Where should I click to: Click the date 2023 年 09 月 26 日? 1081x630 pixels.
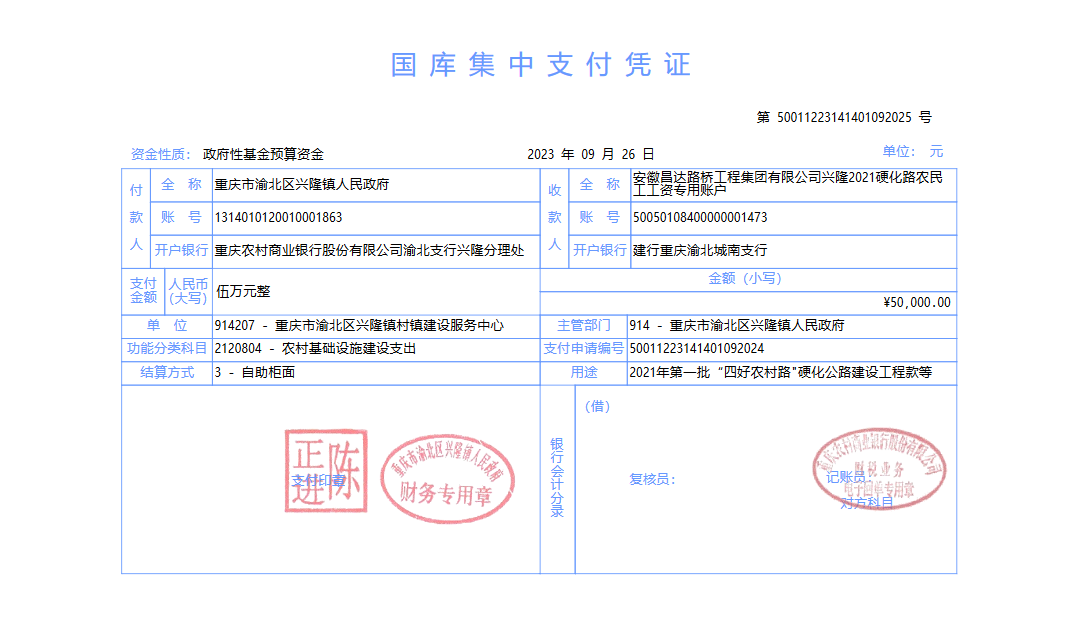pos(590,154)
